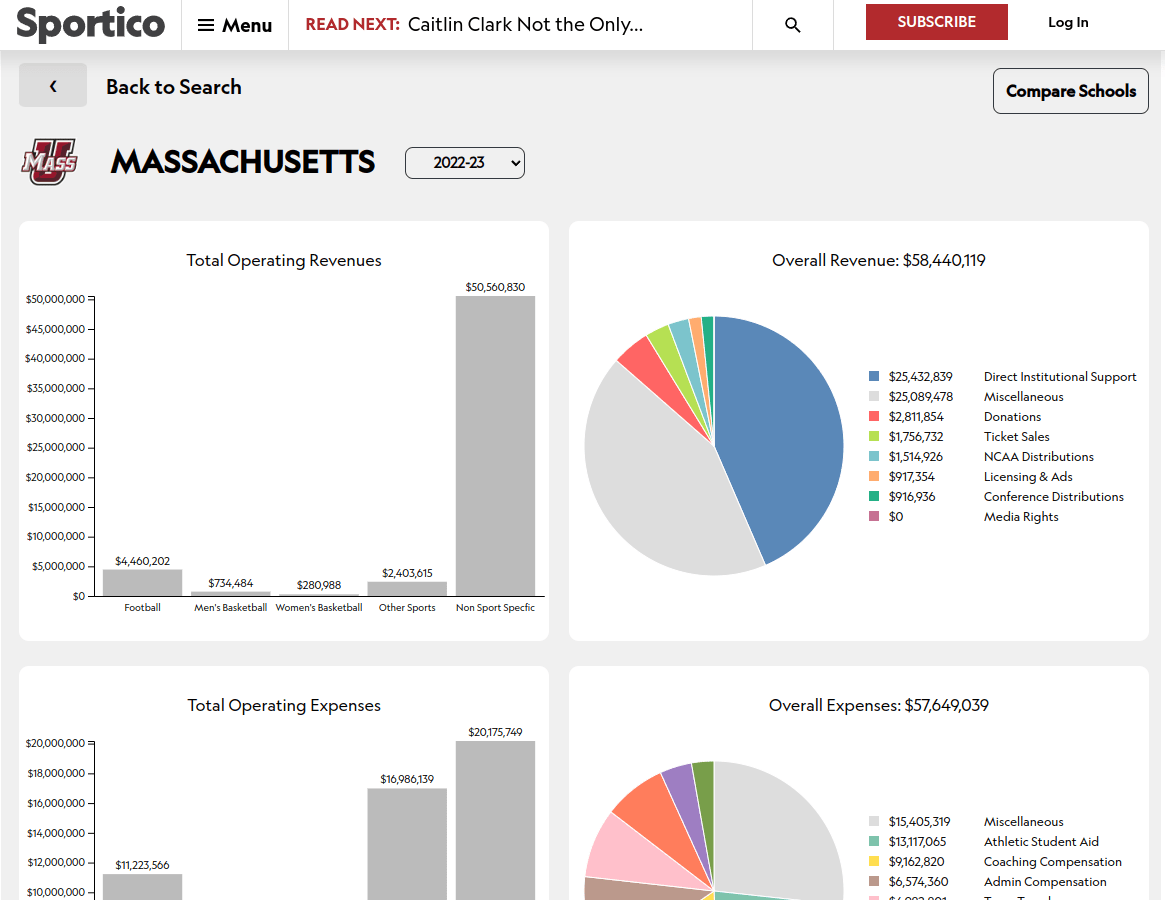
Task: Click the Ticket Sales legend label
Action: click(1016, 437)
